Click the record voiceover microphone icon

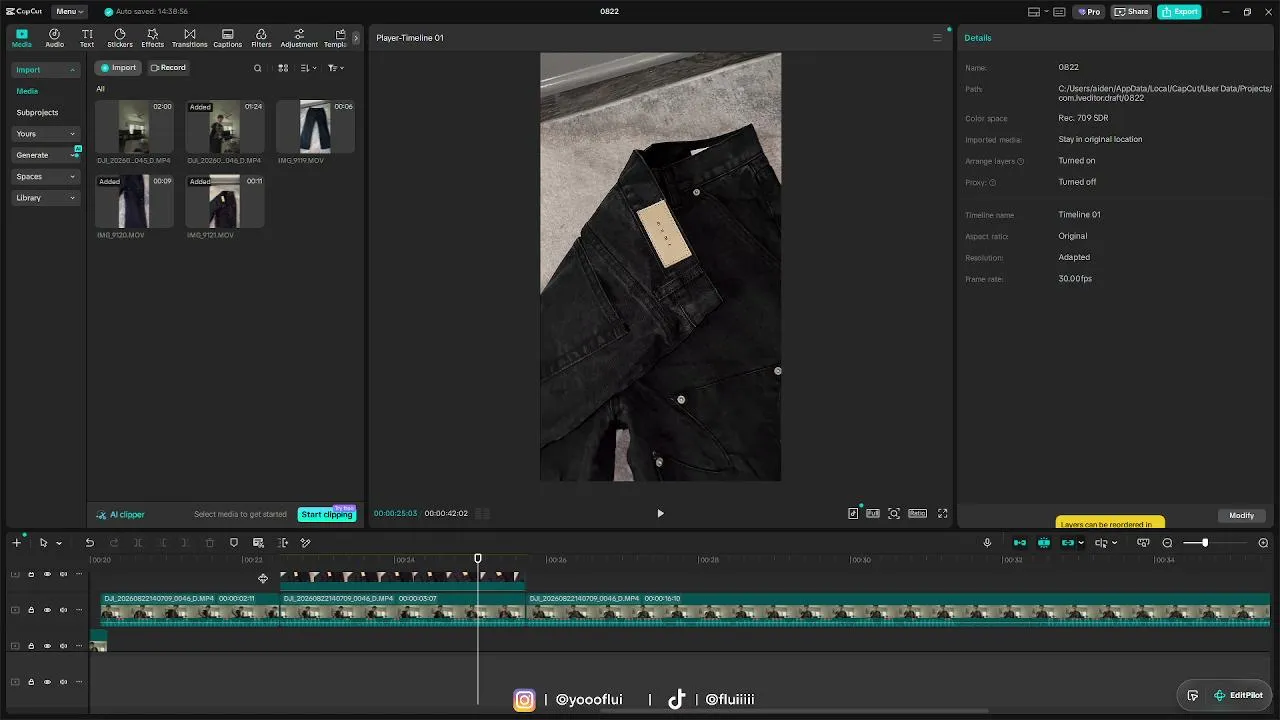987,543
